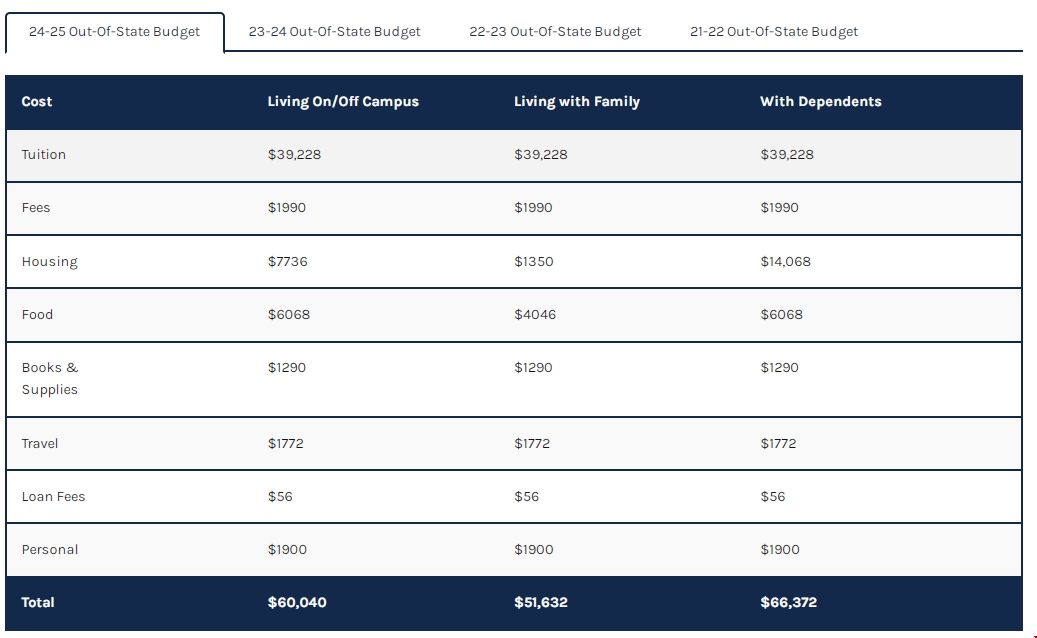Viewport: 1037px width, 638px height.
Task: Select the $14,068 housing value
Action: [785, 262]
